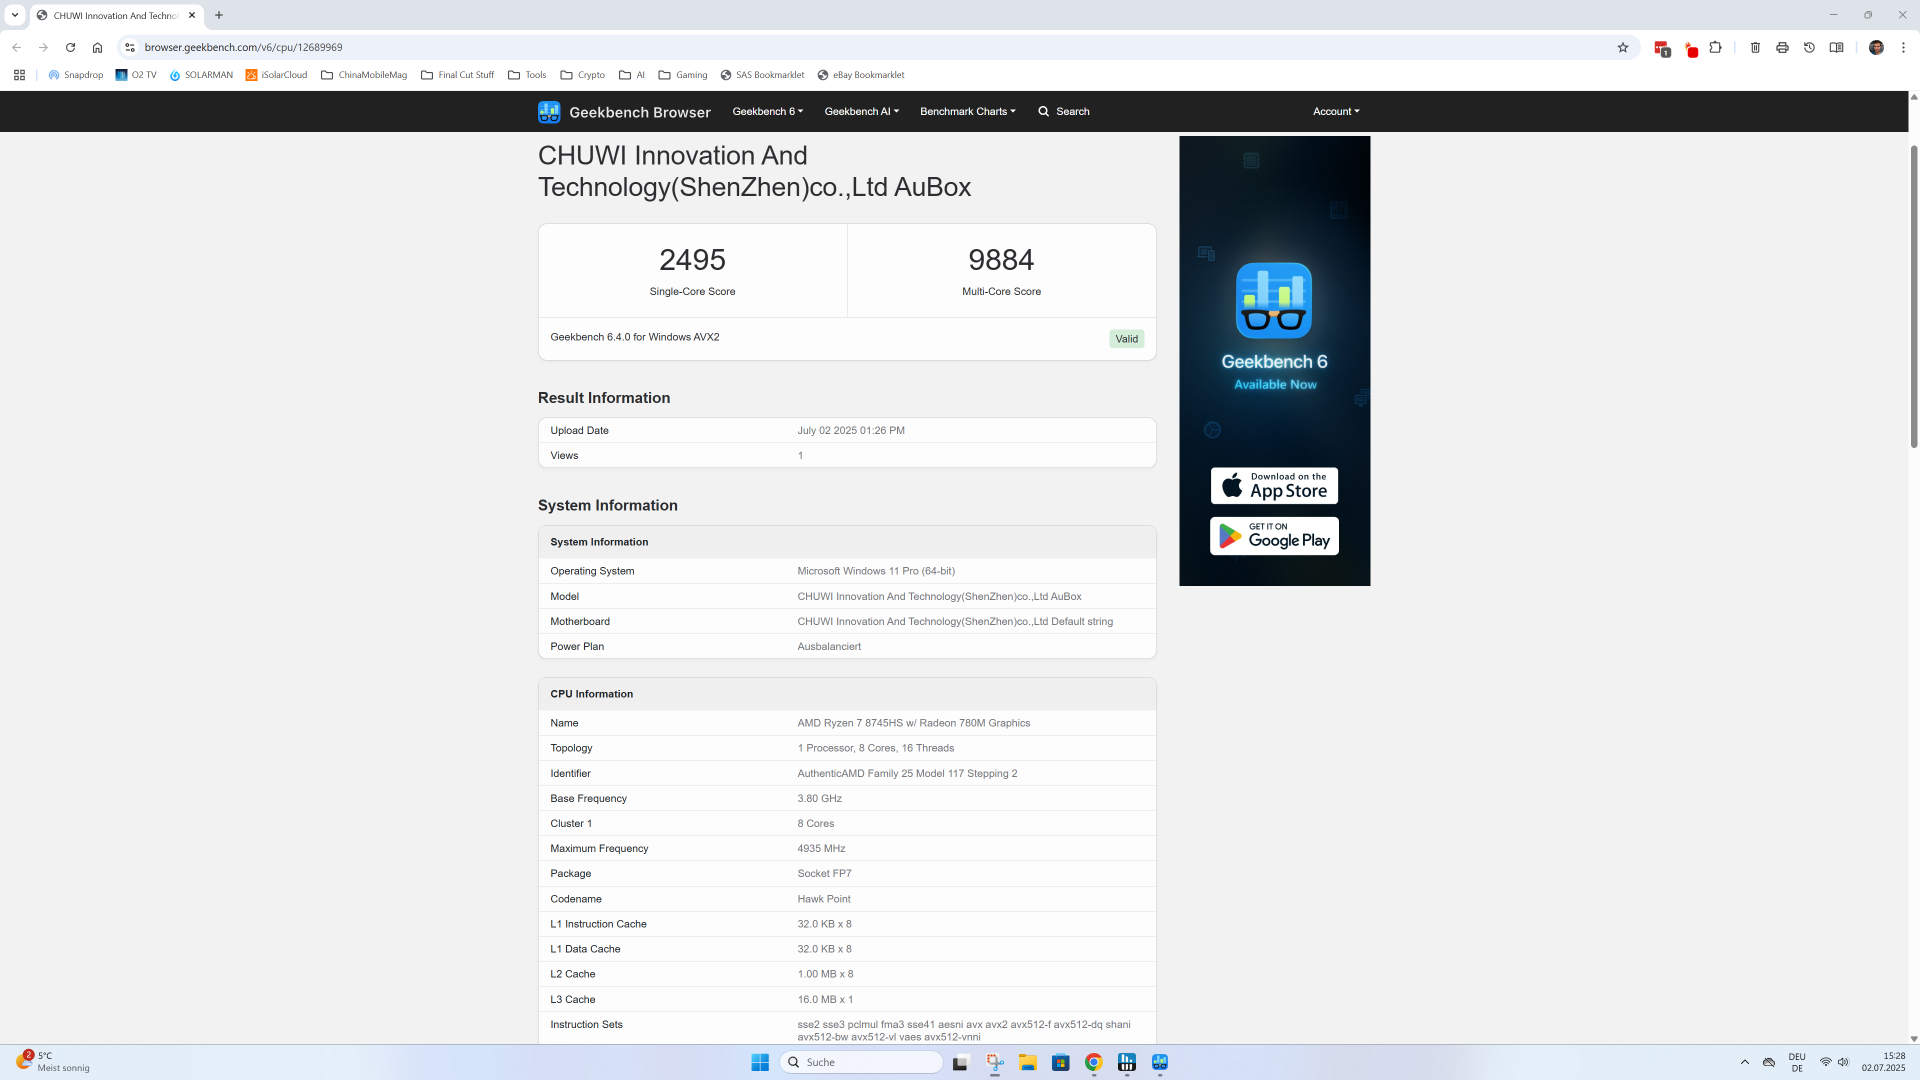Click the Geekbench 6 ad app icon
Screen dimensions: 1920x1080
point(1274,301)
